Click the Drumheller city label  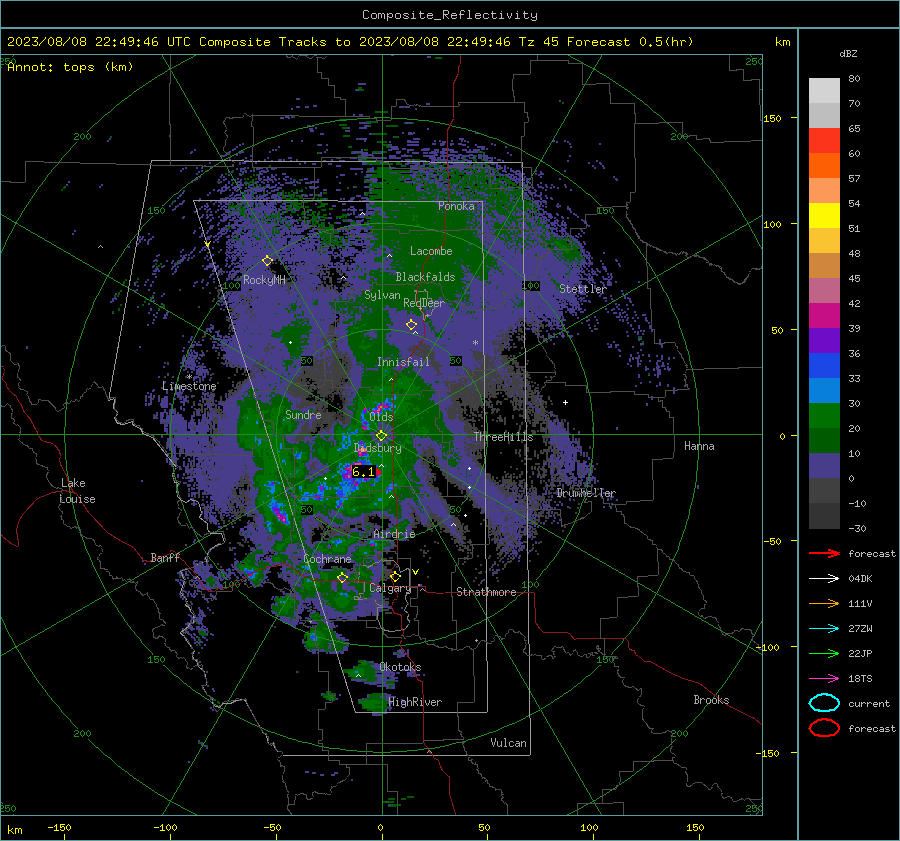[586, 493]
